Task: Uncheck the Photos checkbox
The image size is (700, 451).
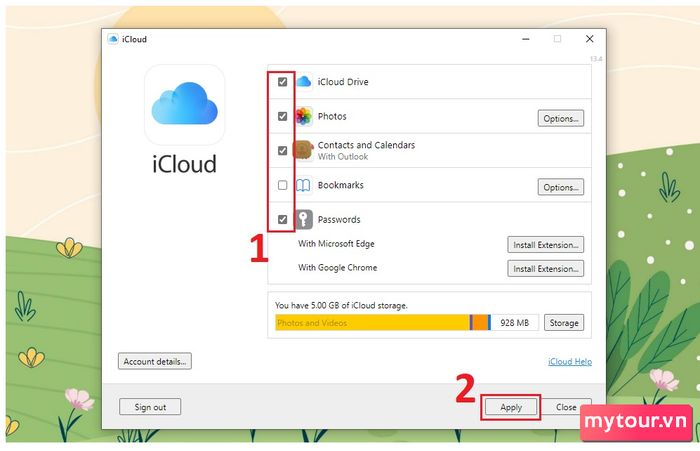Action: point(282,117)
